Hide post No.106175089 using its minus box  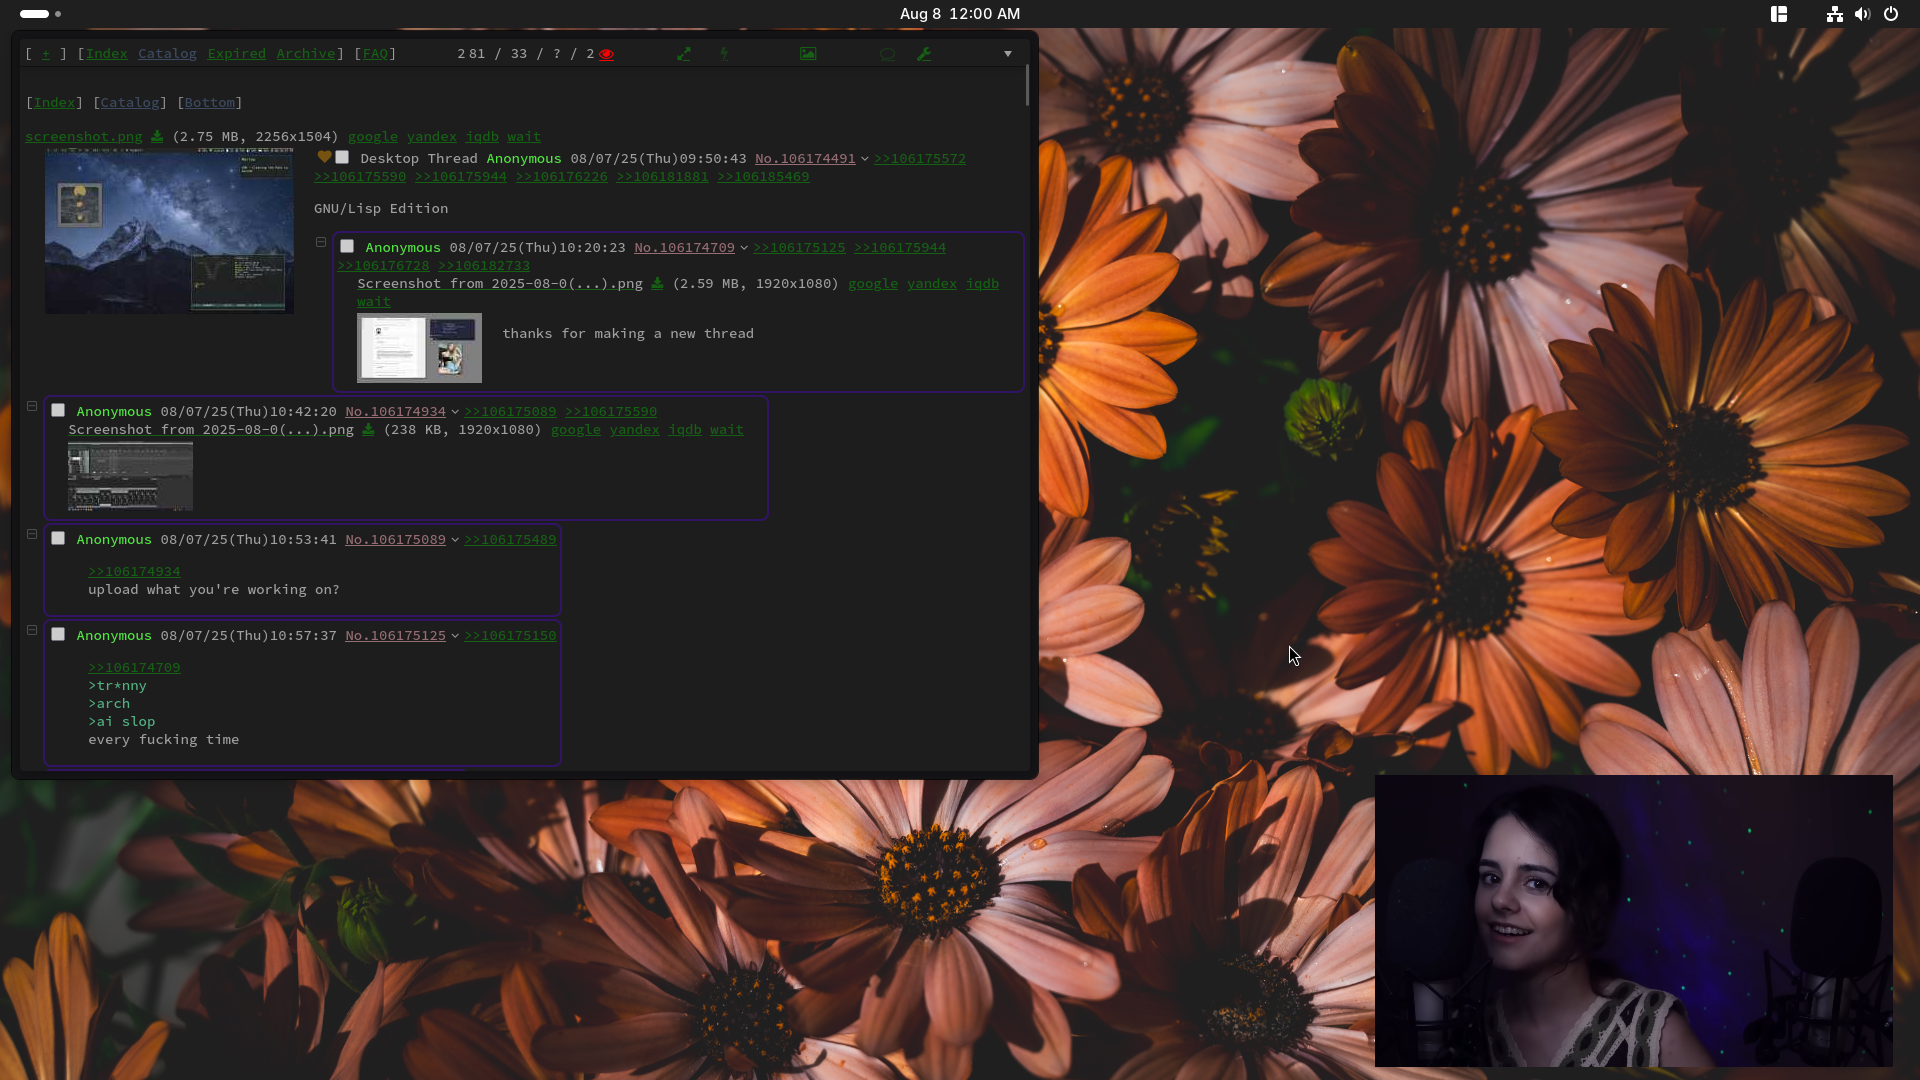pyautogui.click(x=32, y=534)
